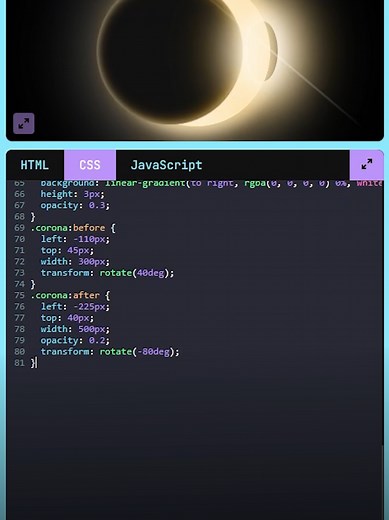389x520 pixels.
Task: Select the CSS tab
Action: coord(90,165)
